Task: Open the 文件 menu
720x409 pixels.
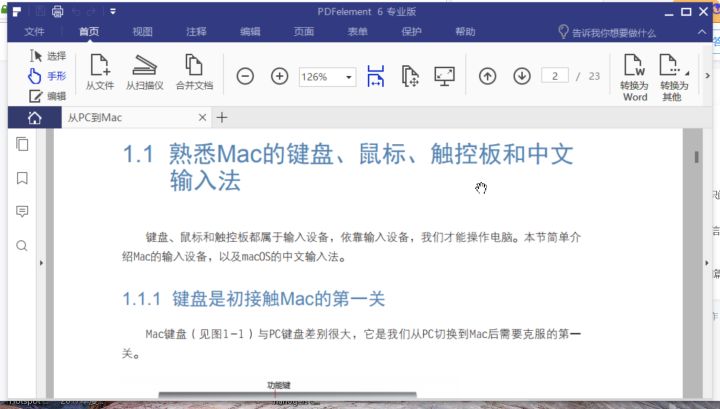Action: tap(35, 32)
